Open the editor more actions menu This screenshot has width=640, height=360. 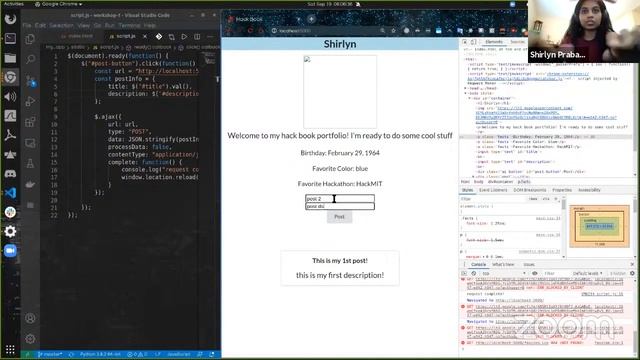coord(210,36)
